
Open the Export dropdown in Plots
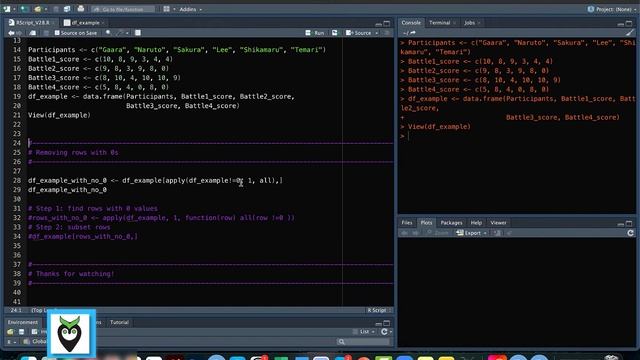[x=472, y=233]
